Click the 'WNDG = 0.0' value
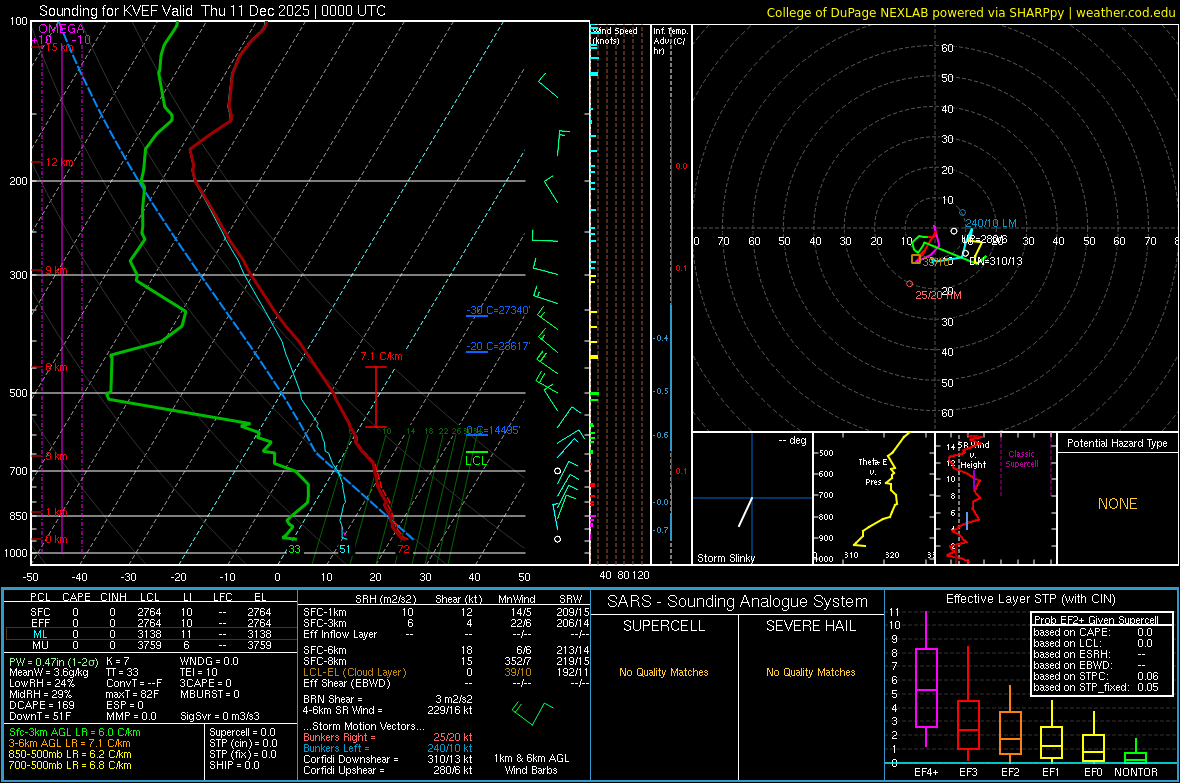Image resolution: width=1180 pixels, height=783 pixels. click(209, 662)
